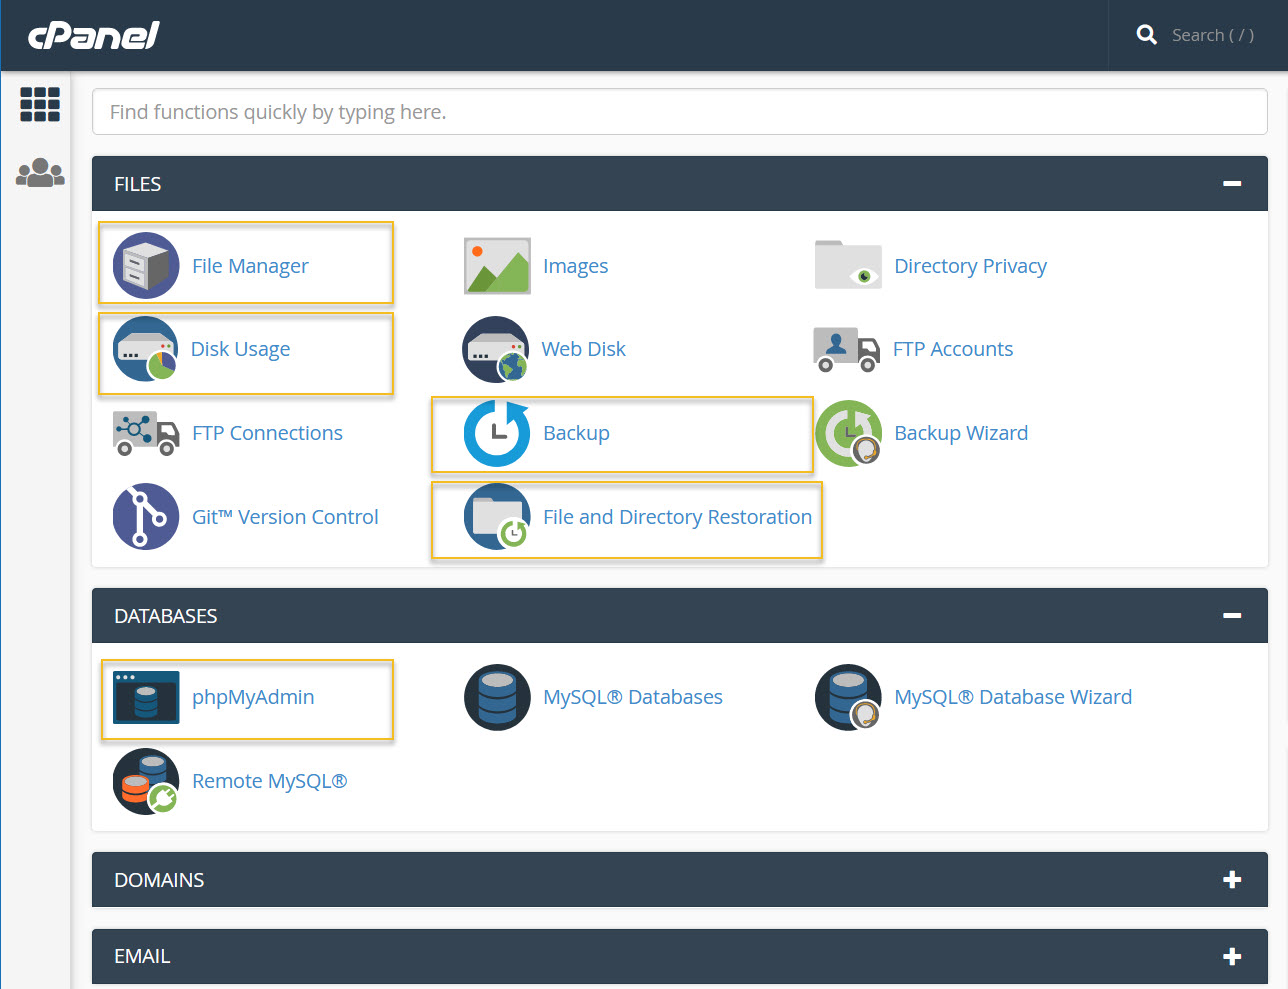Viewport: 1288px width, 989px height.
Task: Click the grid home icon in sidebar
Action: click(x=40, y=104)
